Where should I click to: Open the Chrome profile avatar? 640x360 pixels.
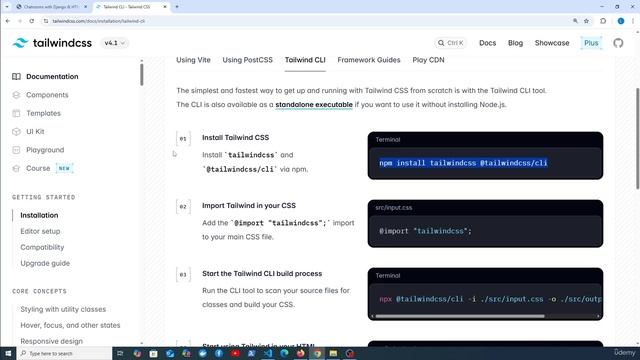click(620, 21)
